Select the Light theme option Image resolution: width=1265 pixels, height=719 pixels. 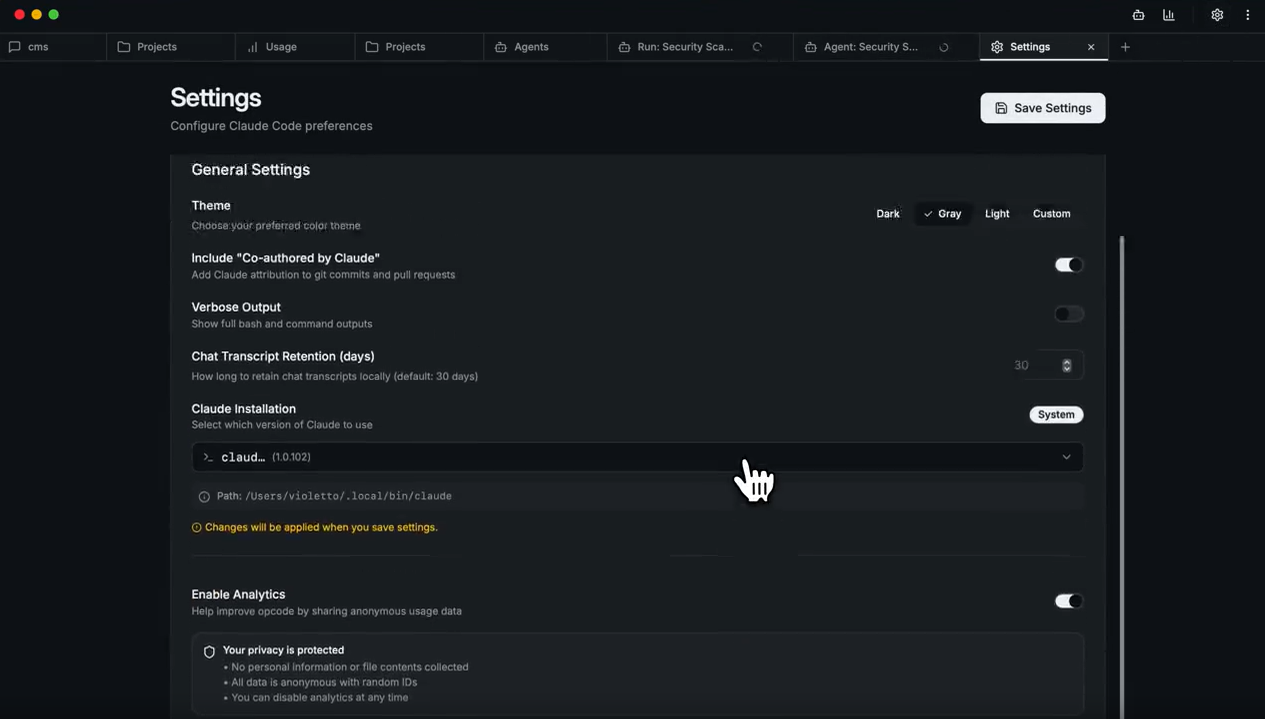pos(997,214)
